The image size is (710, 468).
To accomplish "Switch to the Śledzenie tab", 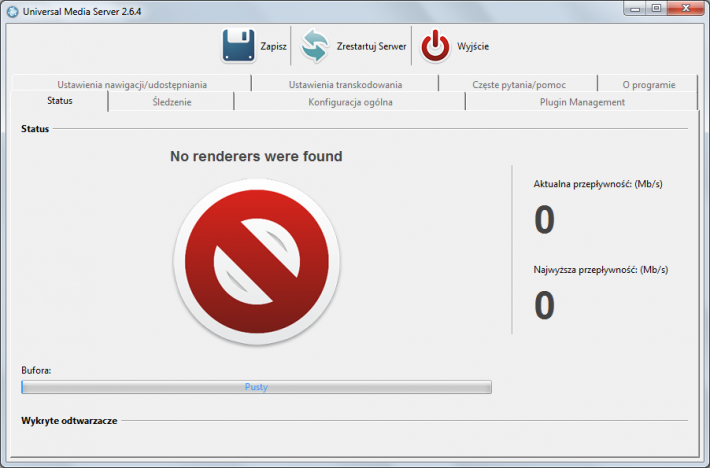I will [172, 102].
